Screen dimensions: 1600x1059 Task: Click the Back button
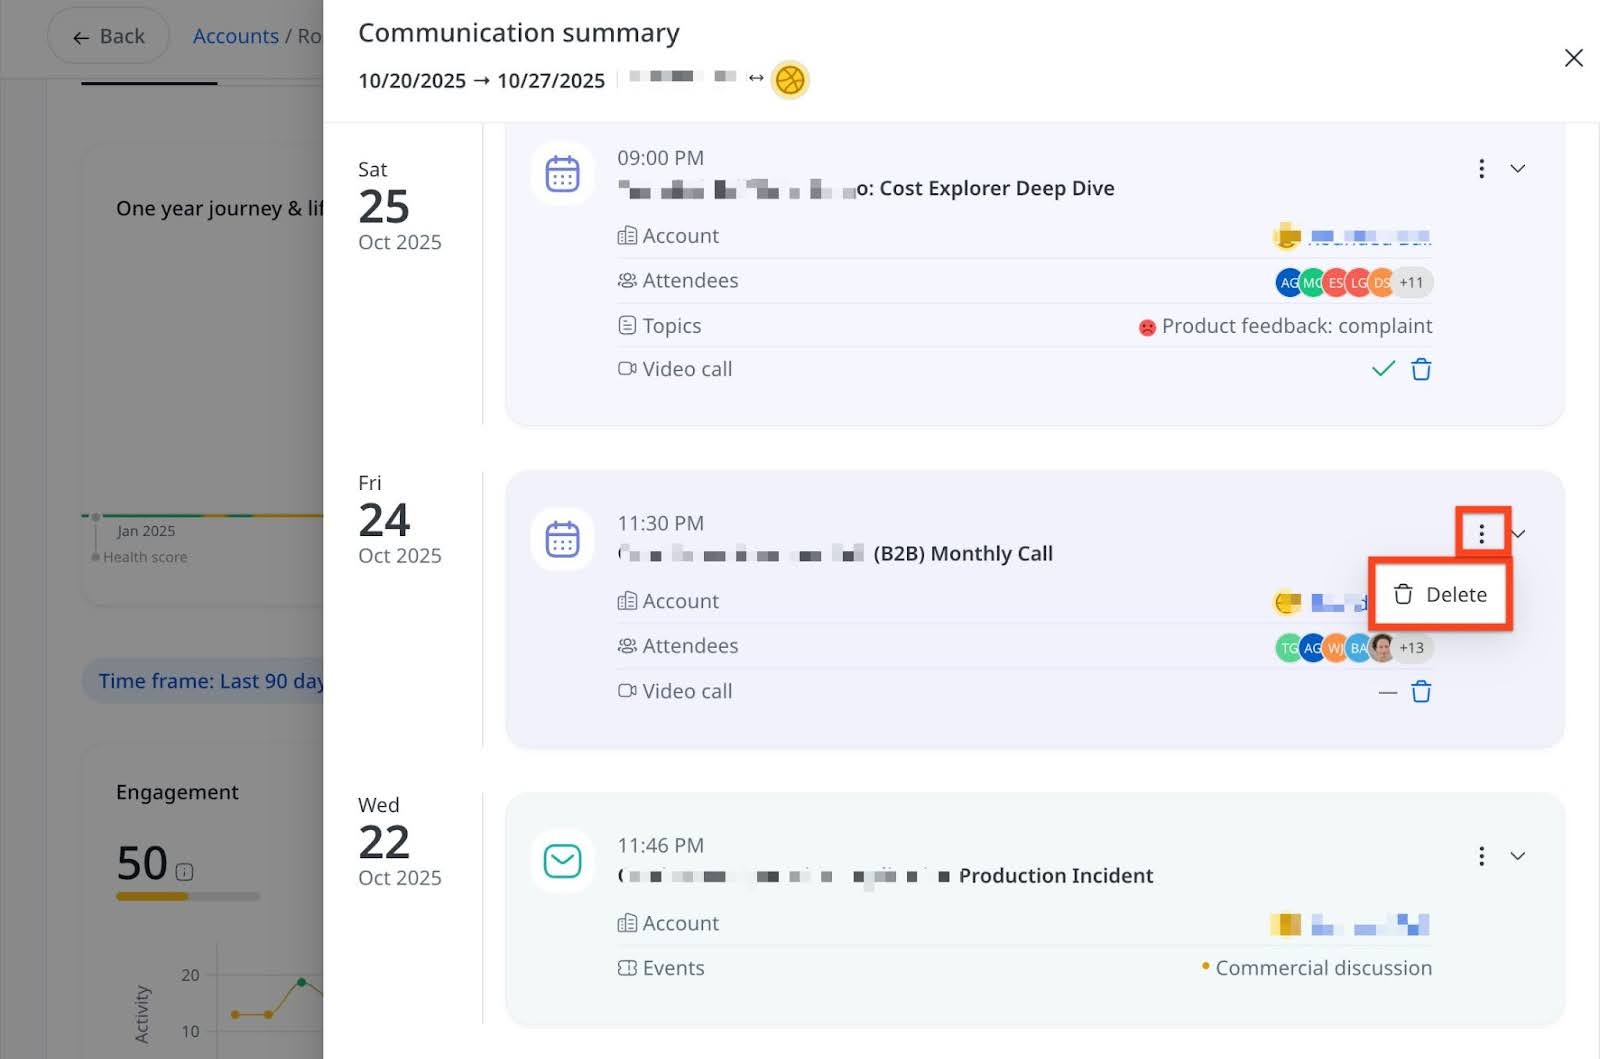(107, 35)
